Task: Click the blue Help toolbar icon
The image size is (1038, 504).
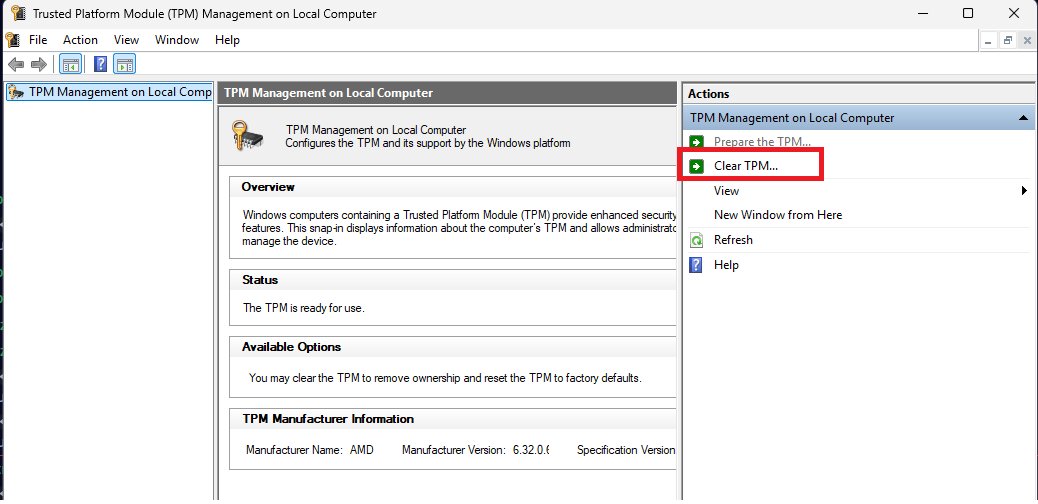Action: point(100,64)
